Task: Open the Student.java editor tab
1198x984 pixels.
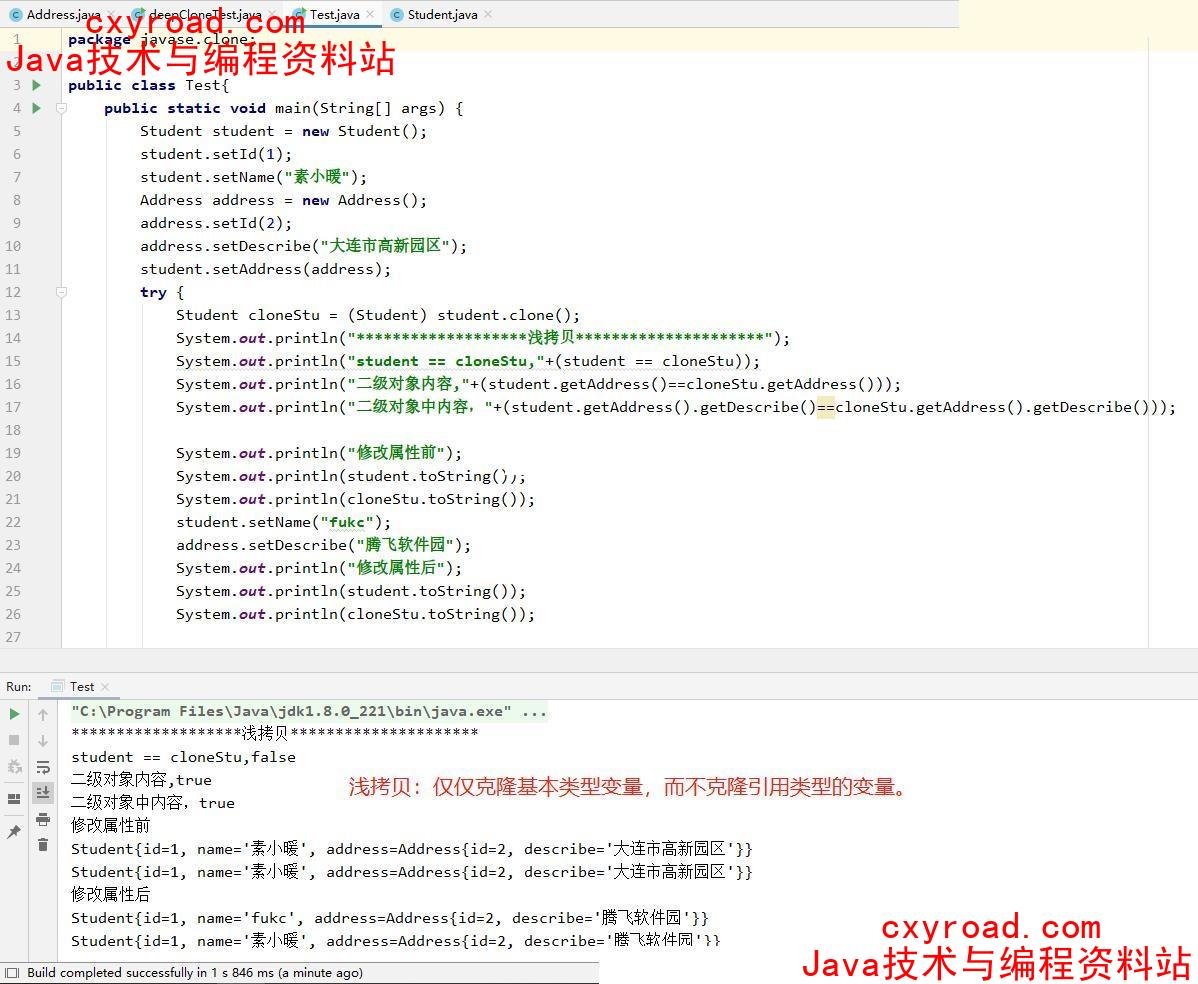Action: coord(442,15)
